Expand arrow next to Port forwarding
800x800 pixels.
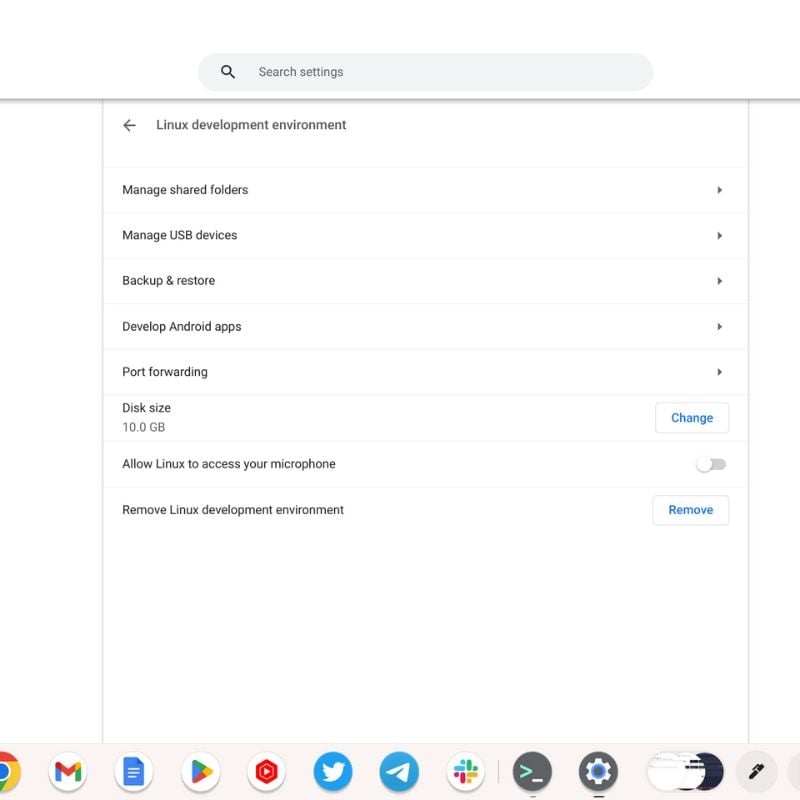click(x=719, y=372)
